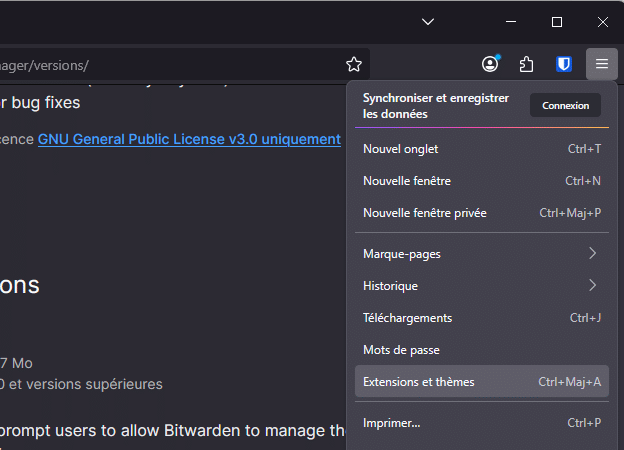Open the Extensions puzzle-piece icon
624x450 pixels.
click(x=526, y=64)
